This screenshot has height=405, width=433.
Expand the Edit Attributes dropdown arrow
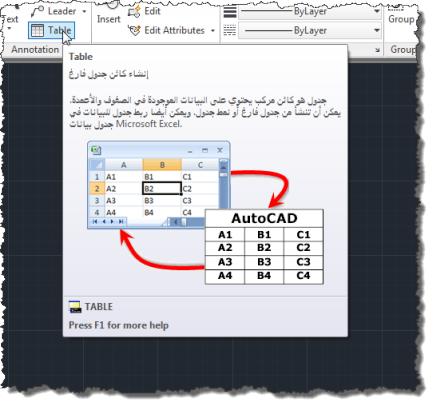pos(213,31)
